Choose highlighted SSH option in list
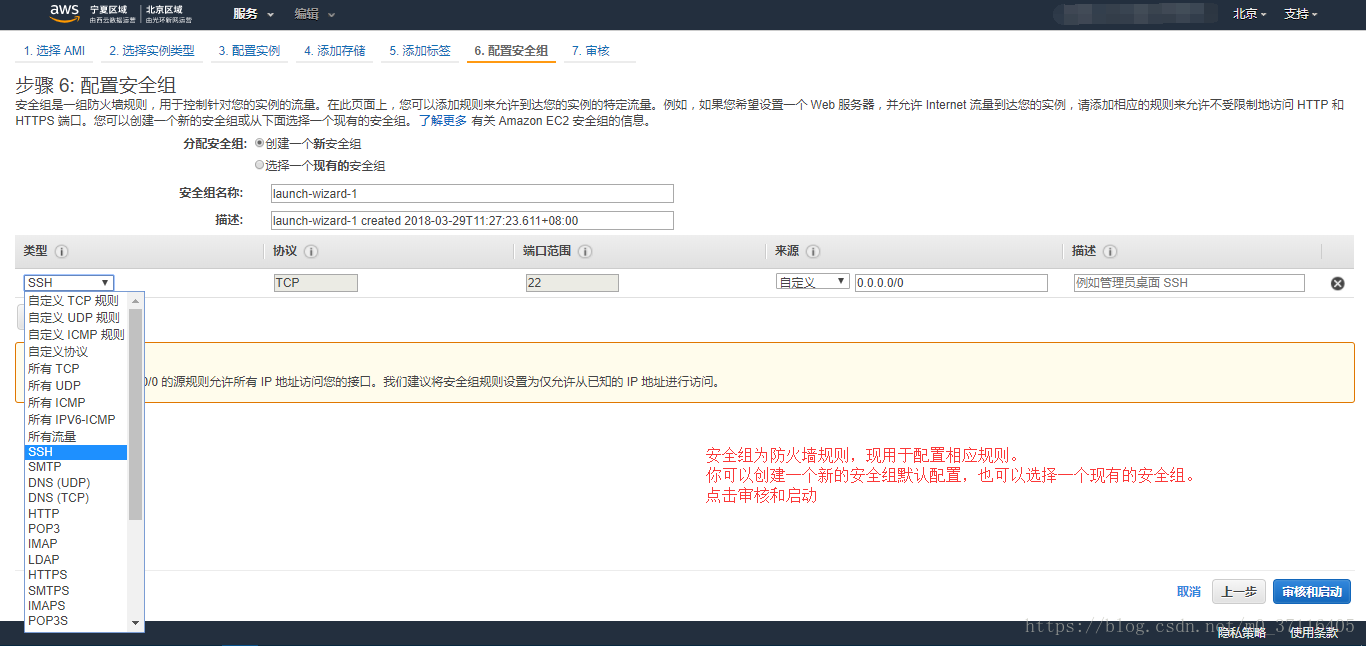 pyautogui.click(x=77, y=452)
